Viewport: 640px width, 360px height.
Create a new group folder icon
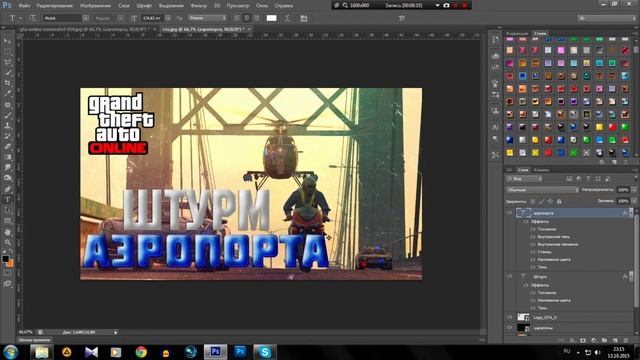pos(604,340)
